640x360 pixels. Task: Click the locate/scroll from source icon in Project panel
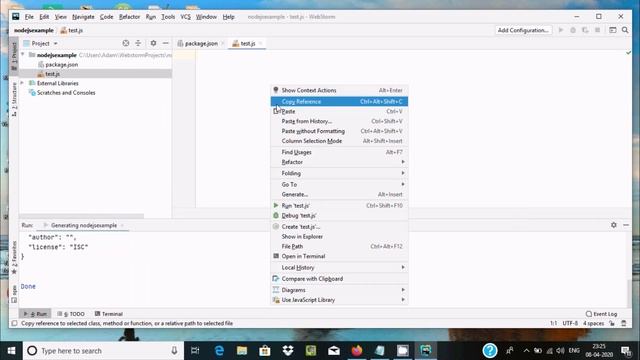click(x=126, y=43)
